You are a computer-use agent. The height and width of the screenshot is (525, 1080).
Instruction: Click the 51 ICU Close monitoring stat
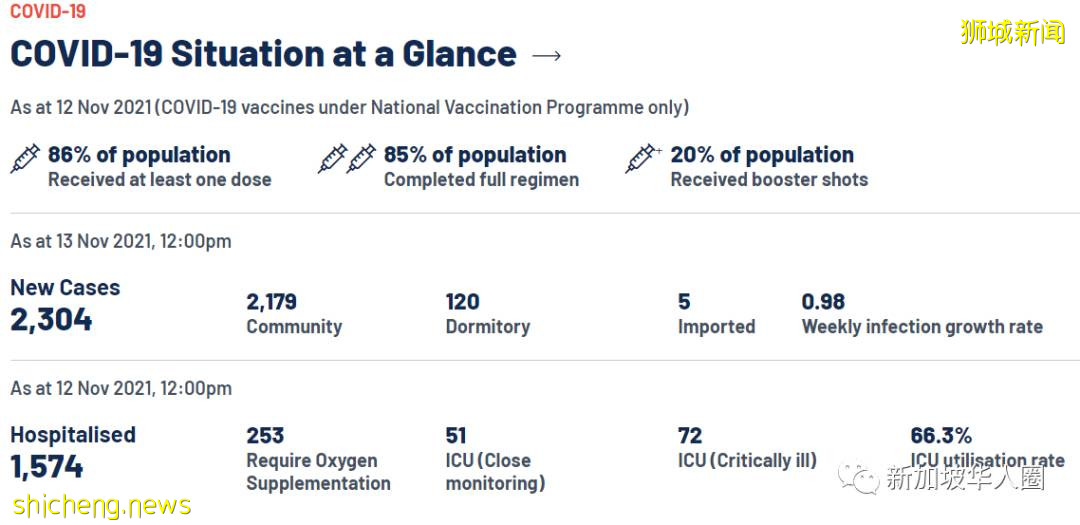click(456, 436)
